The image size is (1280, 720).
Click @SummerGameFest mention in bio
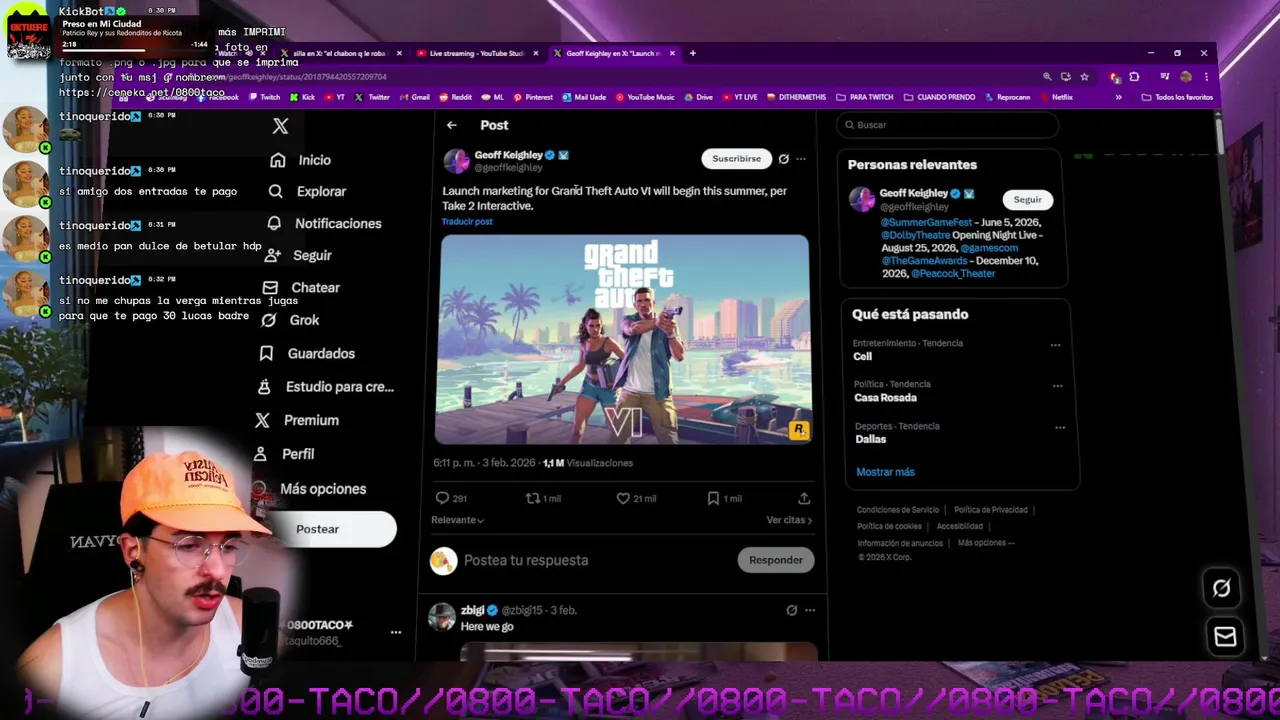[x=926, y=222]
